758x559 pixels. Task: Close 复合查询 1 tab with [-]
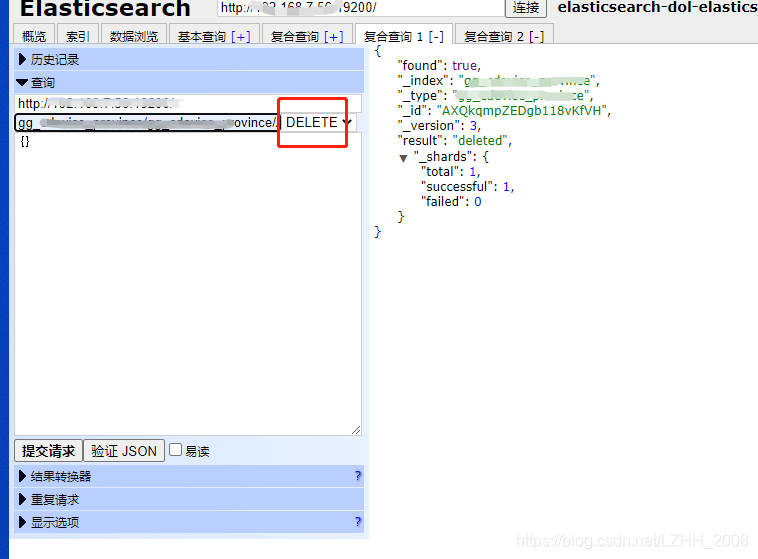tap(436, 37)
